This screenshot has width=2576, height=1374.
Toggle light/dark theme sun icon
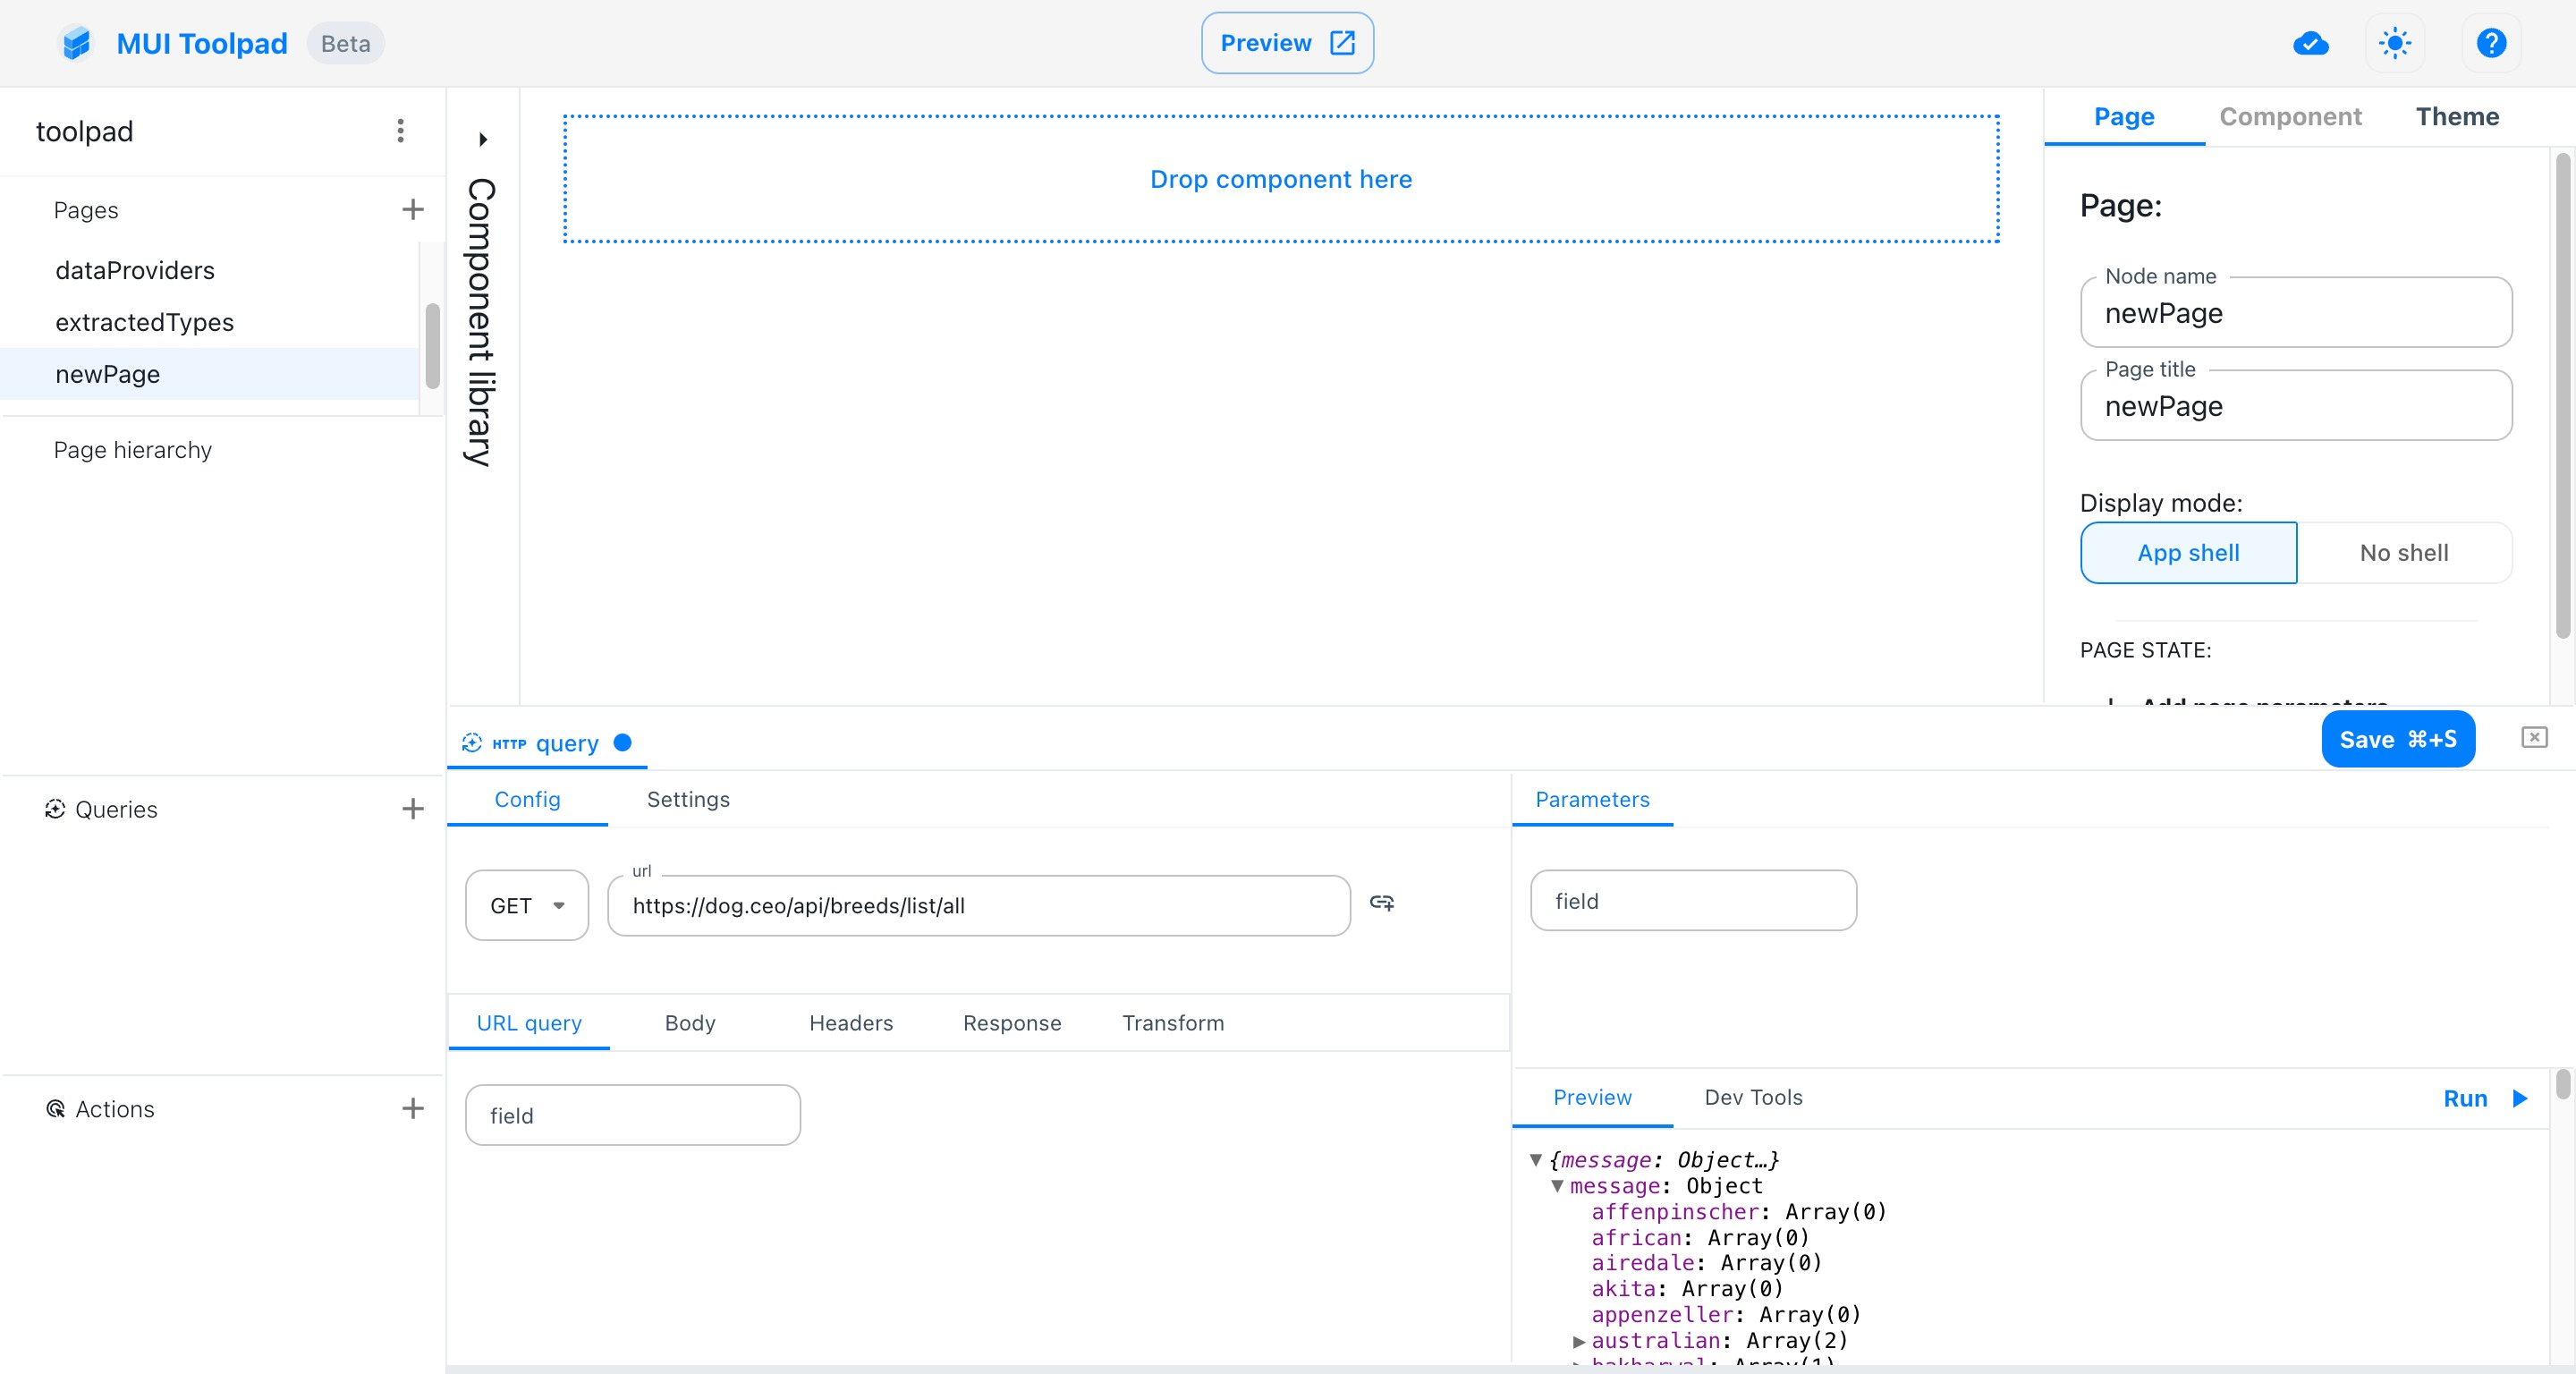[2394, 43]
